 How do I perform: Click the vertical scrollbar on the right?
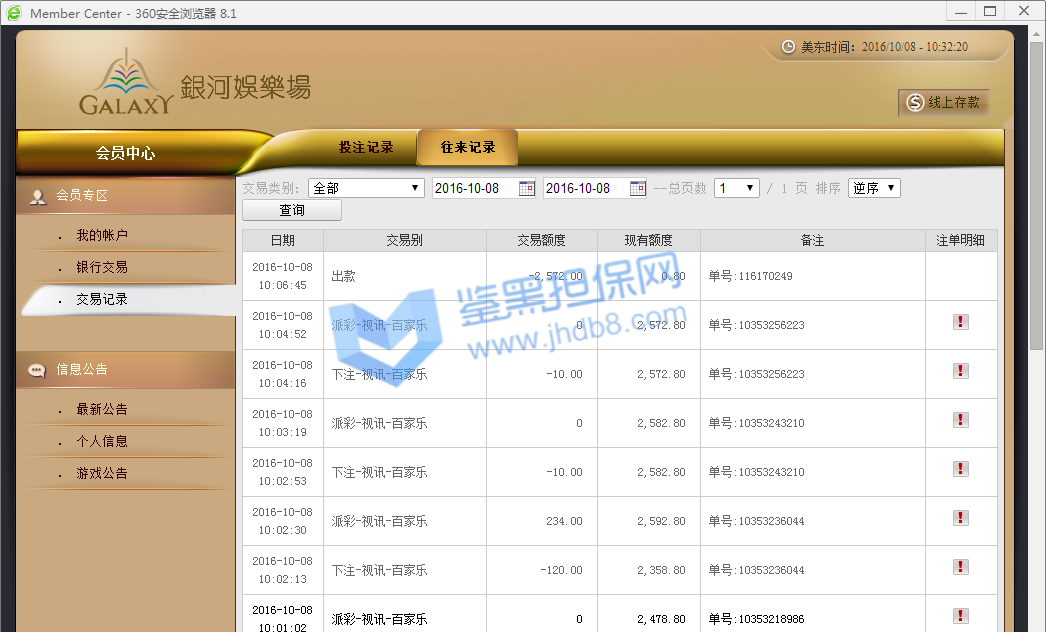click(1037, 200)
